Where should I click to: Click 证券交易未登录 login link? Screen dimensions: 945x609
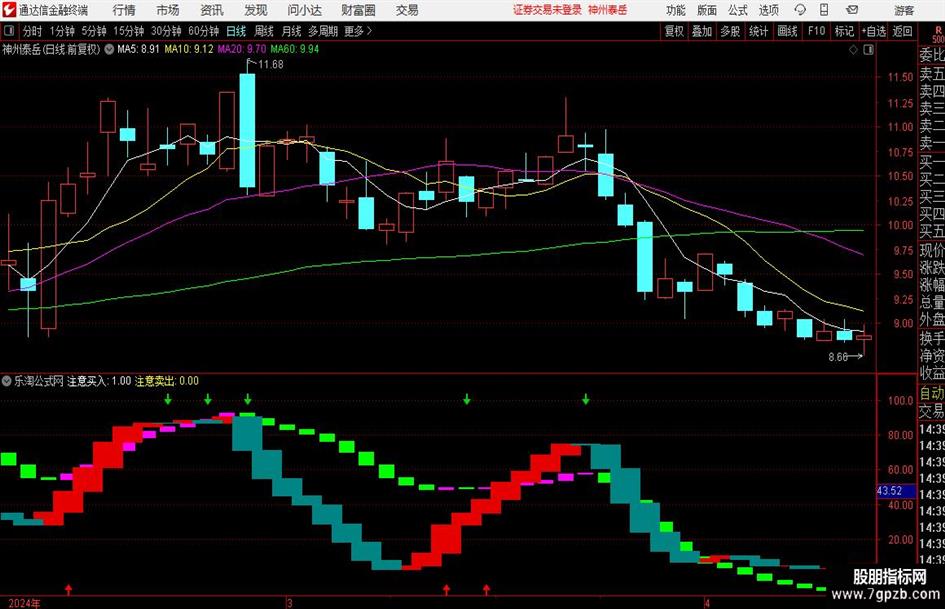(547, 10)
